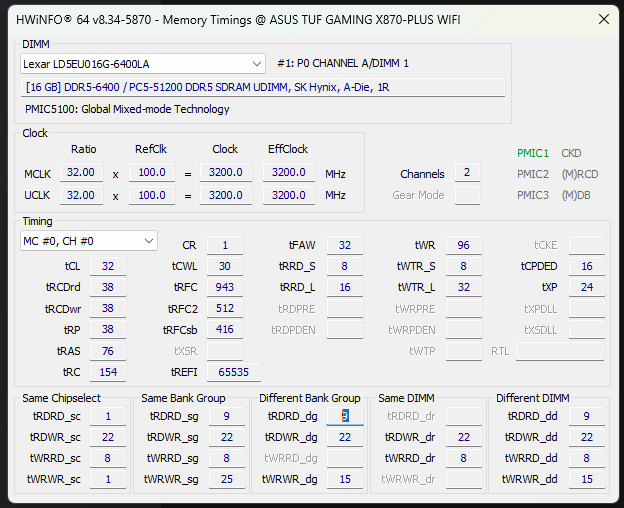
Task: Click the tRFC value 943
Action: (225, 287)
